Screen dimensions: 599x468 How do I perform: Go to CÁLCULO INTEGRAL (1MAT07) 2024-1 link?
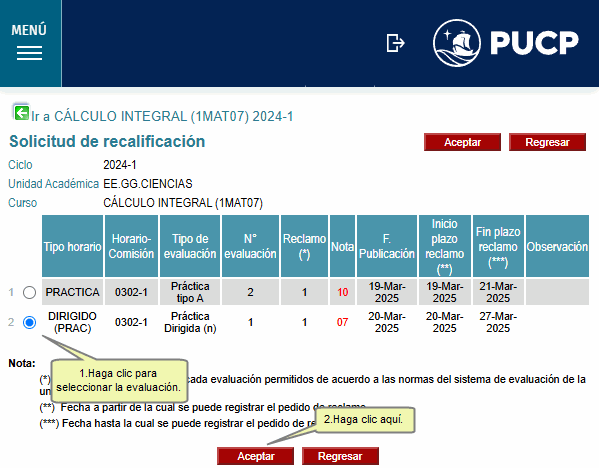click(162, 116)
